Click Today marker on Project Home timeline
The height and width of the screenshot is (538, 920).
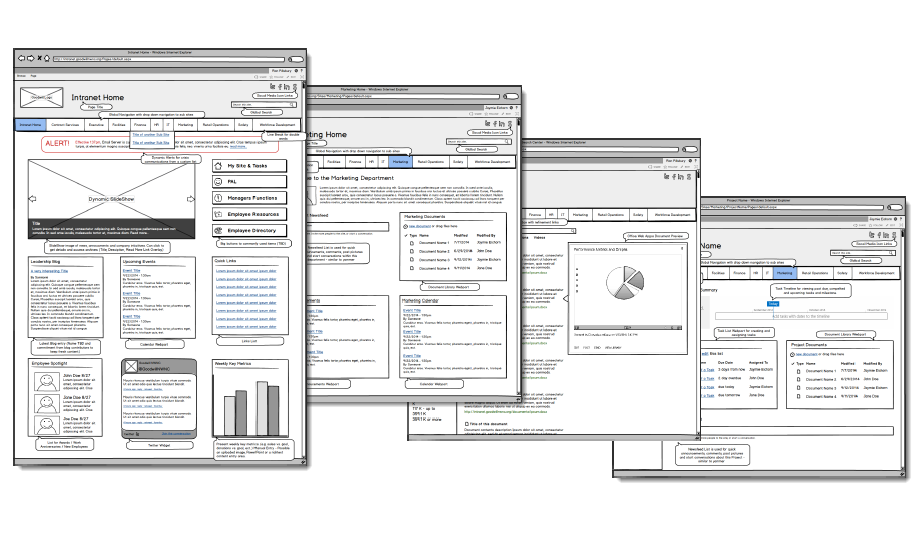tap(773, 303)
